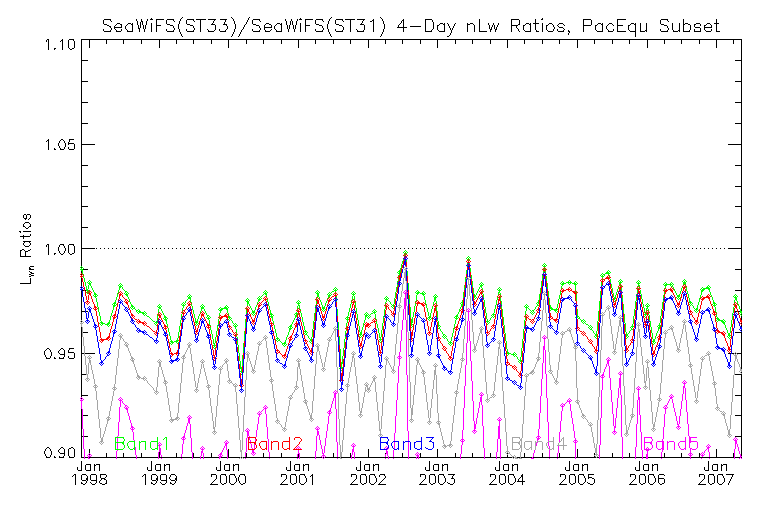768x512 pixels.
Task: Click the Jan 1998 x-axis label
Action: pyautogui.click(x=89, y=473)
